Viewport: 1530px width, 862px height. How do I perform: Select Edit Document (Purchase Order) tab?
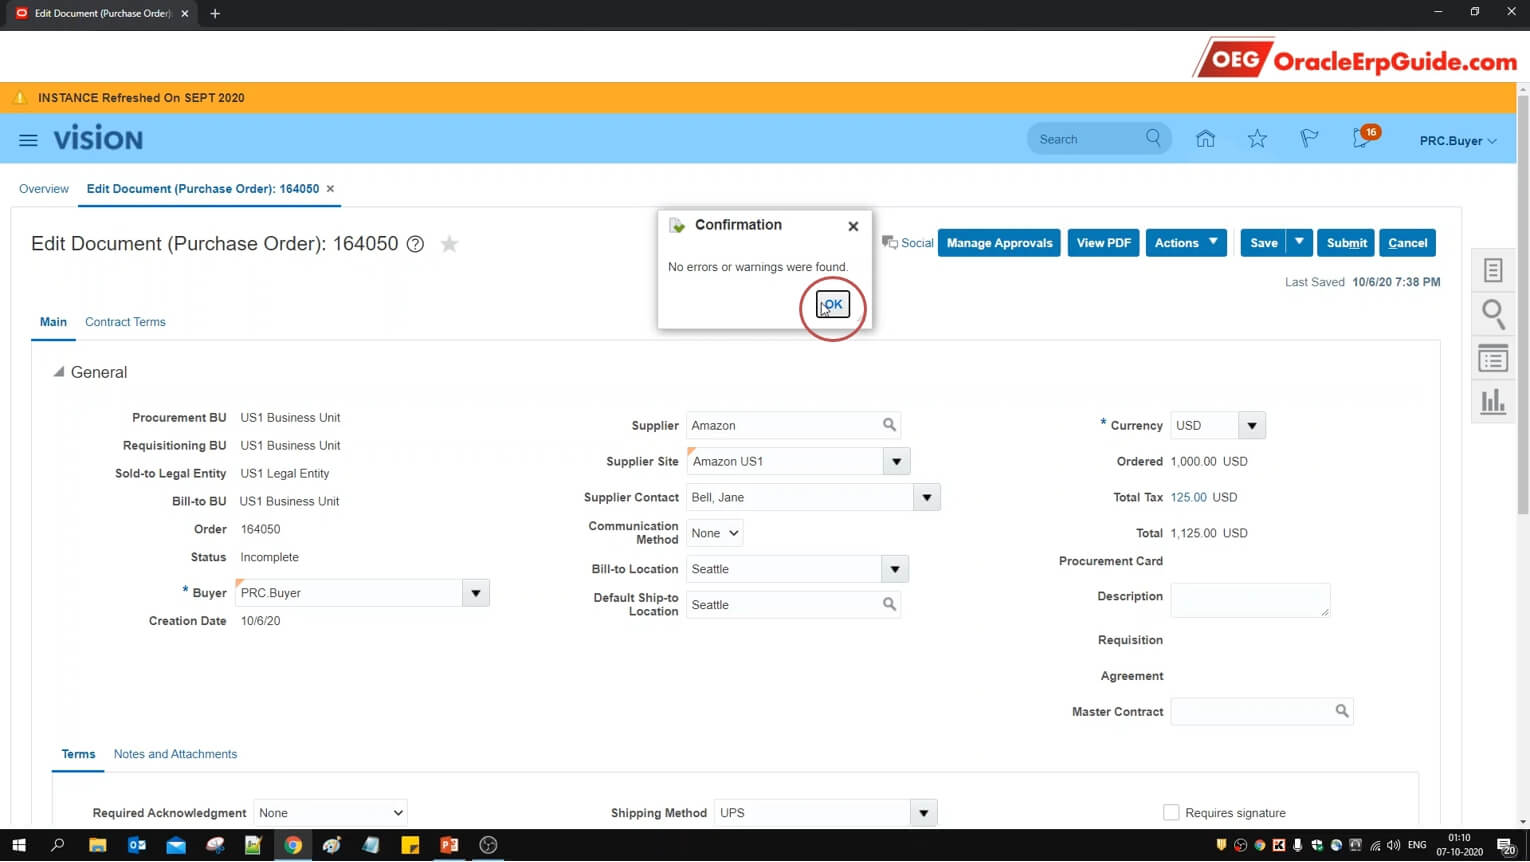(x=203, y=188)
